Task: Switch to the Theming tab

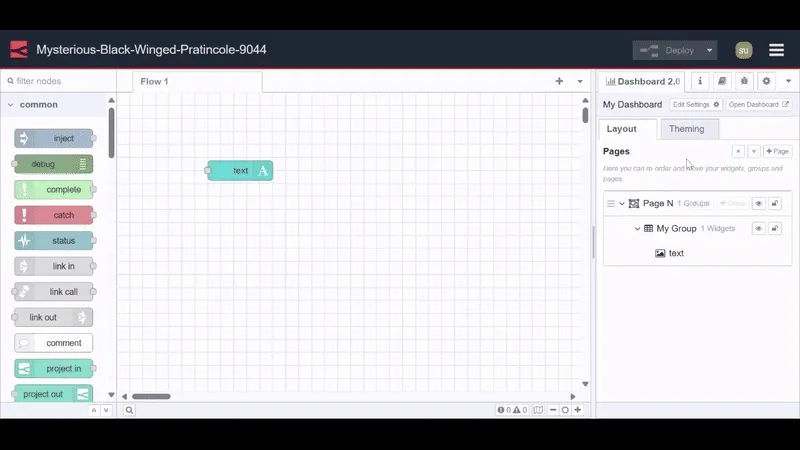Action: [689, 129]
